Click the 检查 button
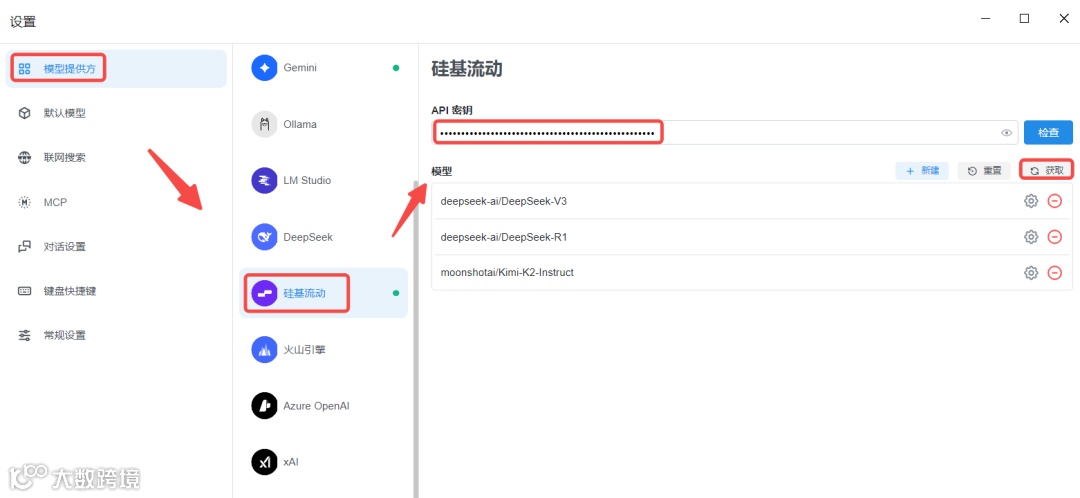 tap(1048, 132)
